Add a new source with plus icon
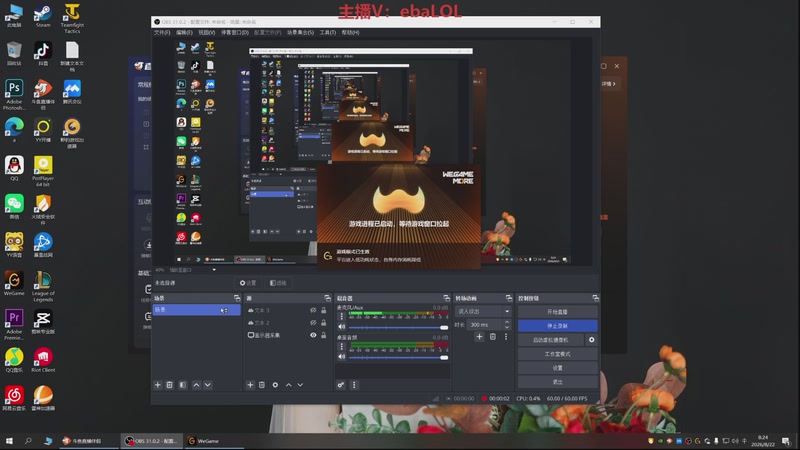 pyautogui.click(x=250, y=385)
